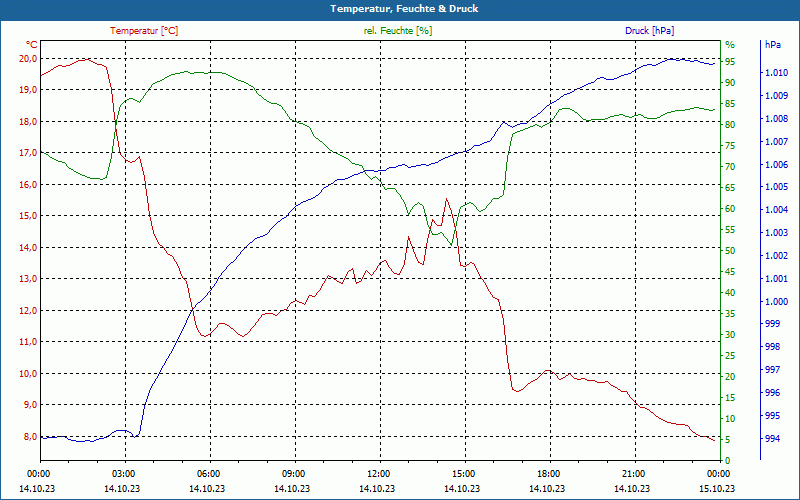
Task: Click the 21:00 time axis label
Action: pos(632,473)
